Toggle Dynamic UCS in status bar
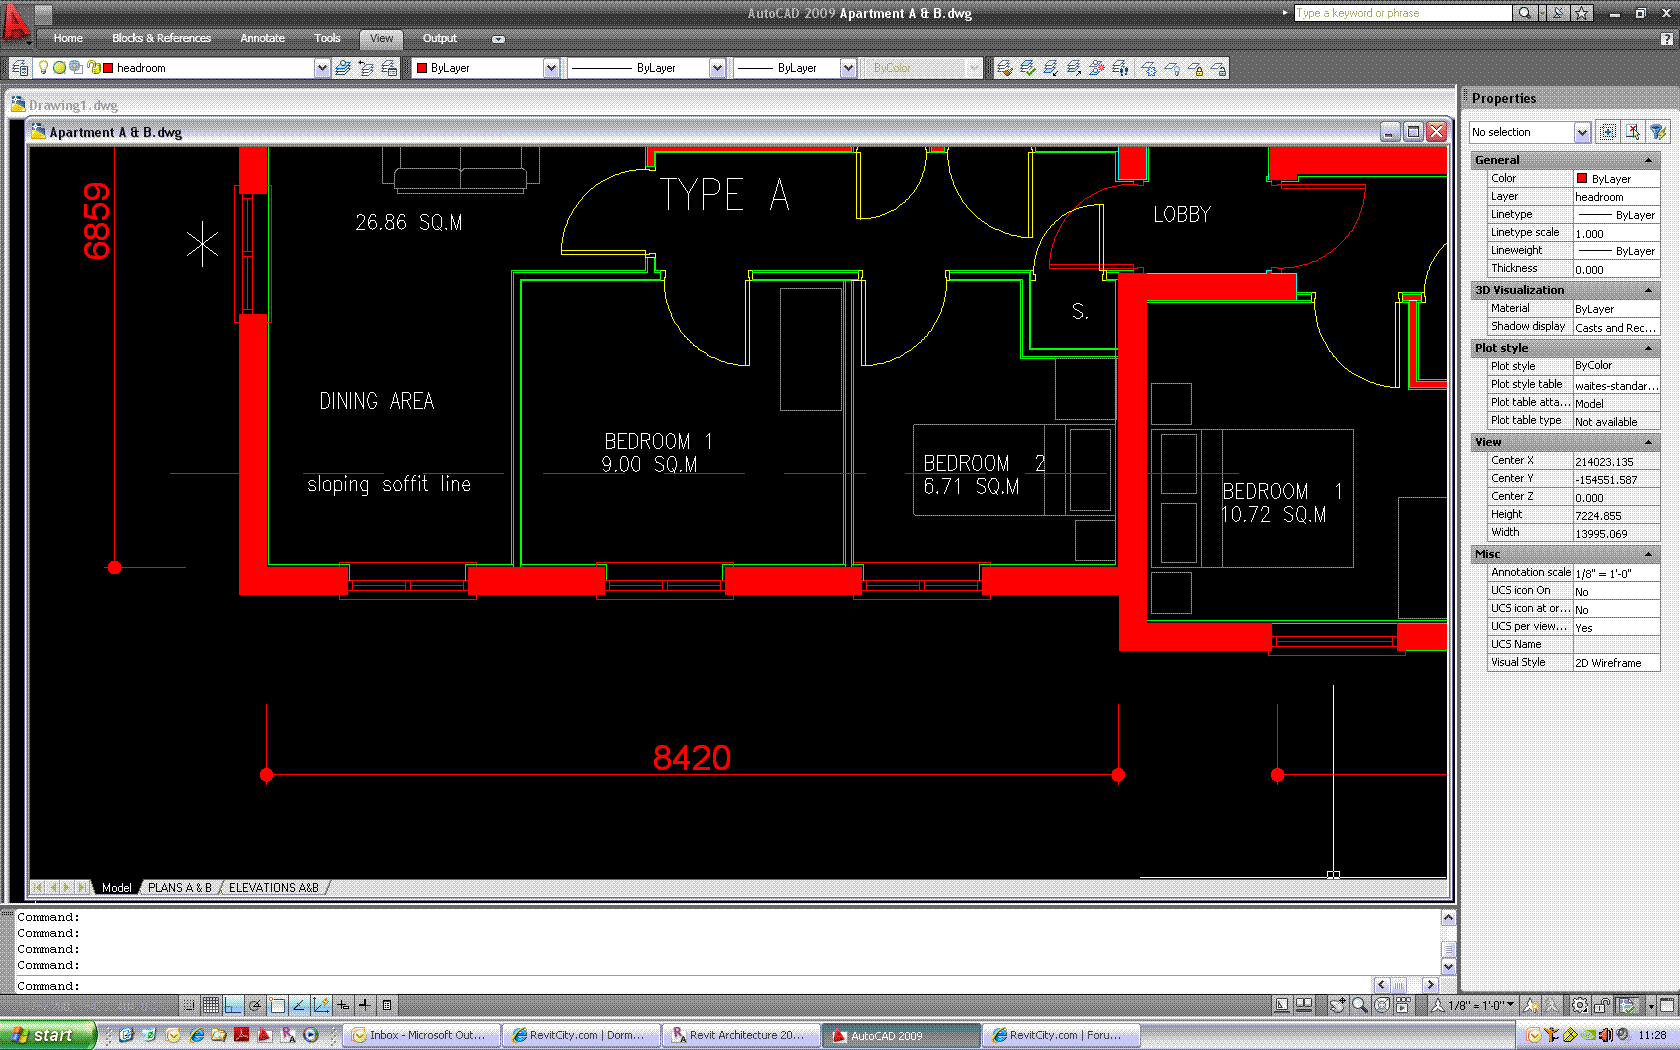Image resolution: width=1680 pixels, height=1050 pixels. [321, 1005]
